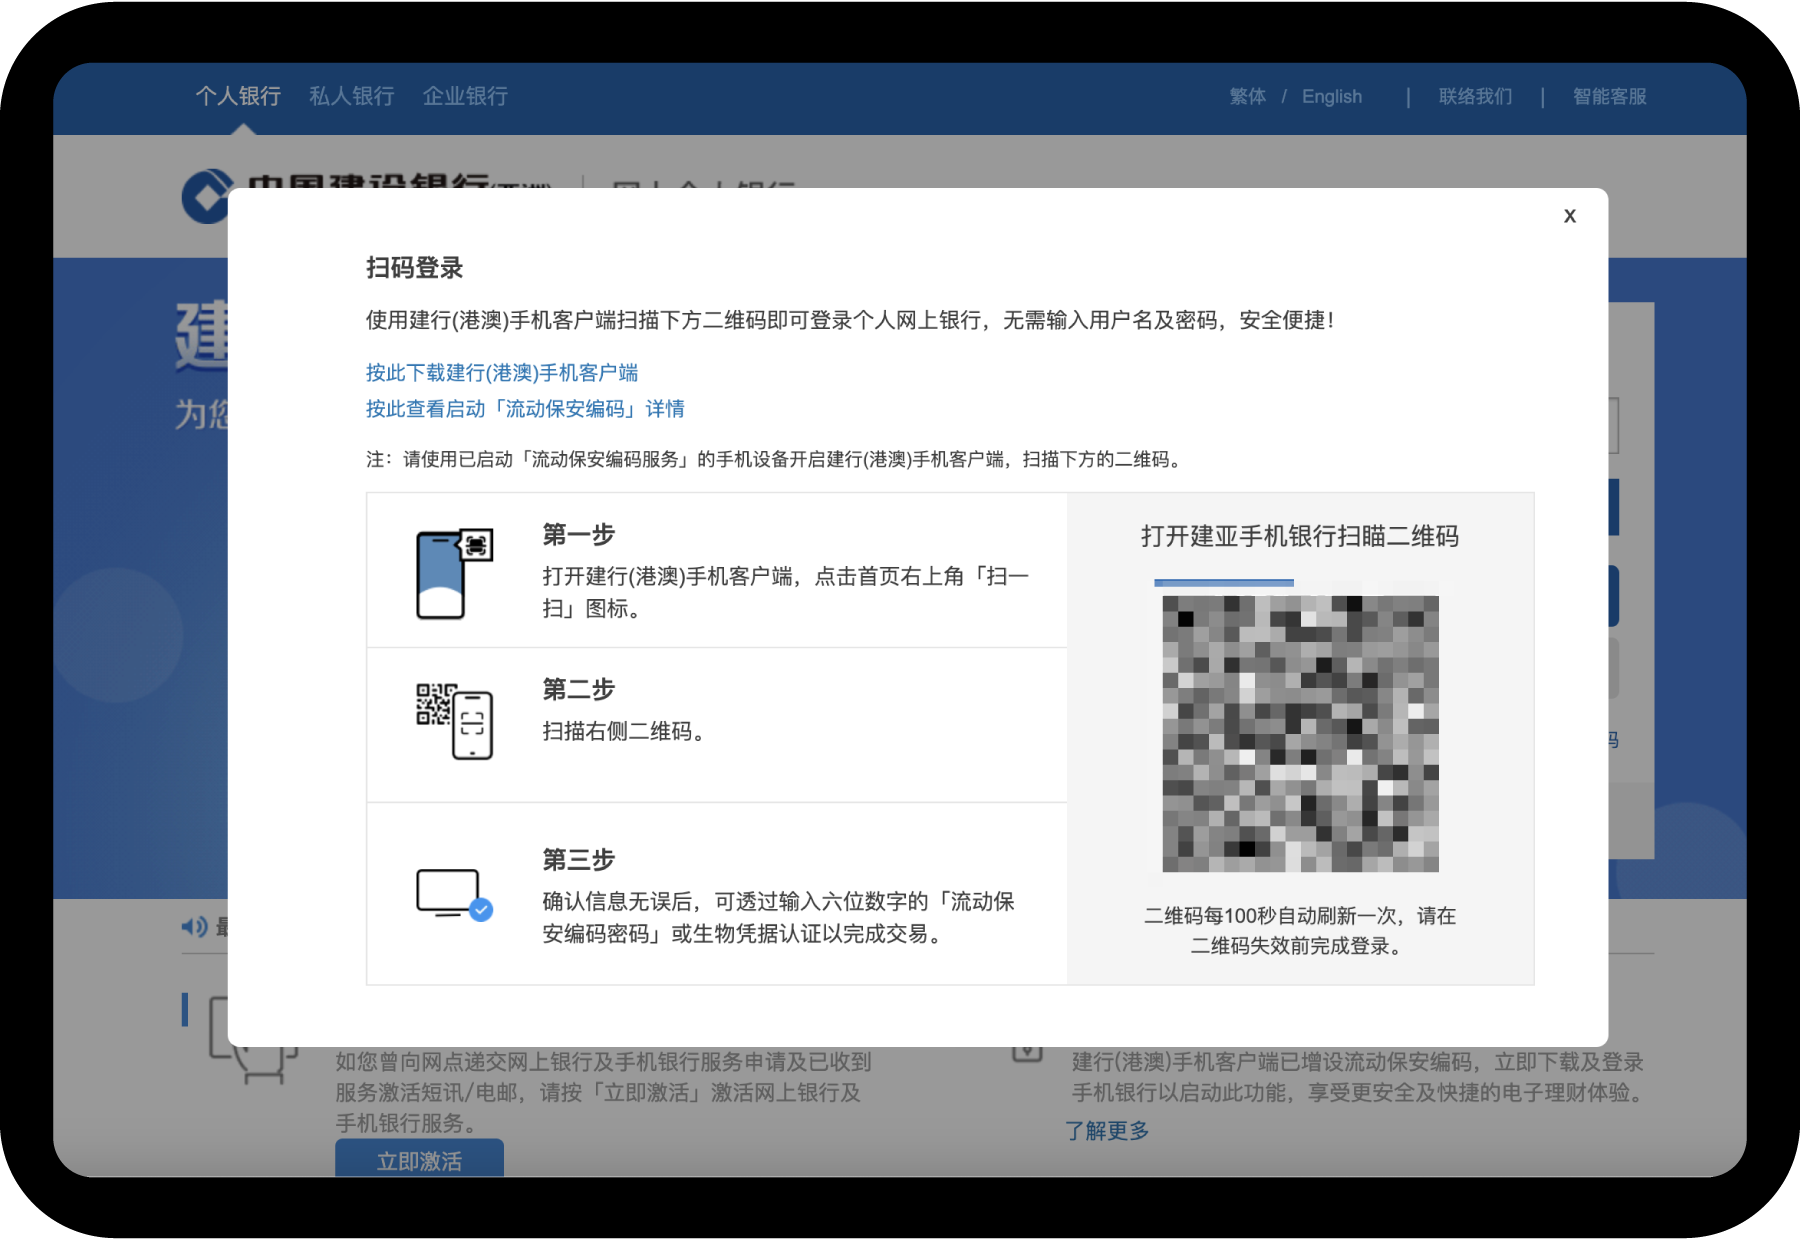
Task: Switch language to English
Action: (1332, 97)
